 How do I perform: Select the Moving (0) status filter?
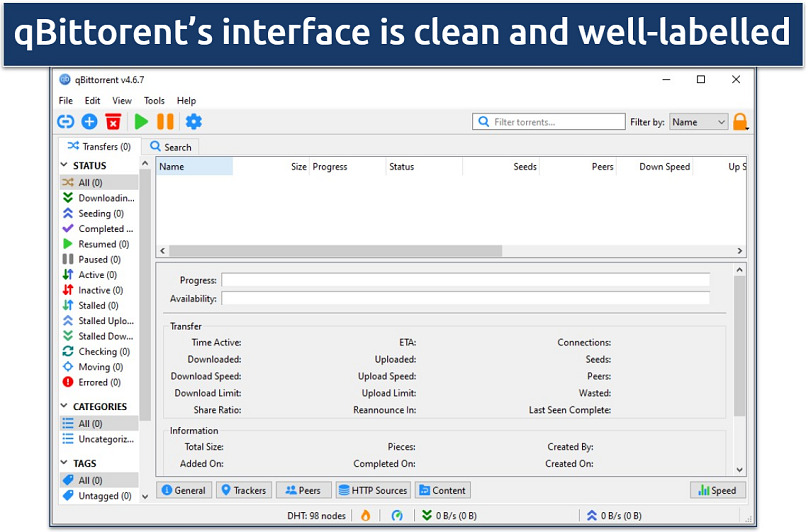coord(99,367)
